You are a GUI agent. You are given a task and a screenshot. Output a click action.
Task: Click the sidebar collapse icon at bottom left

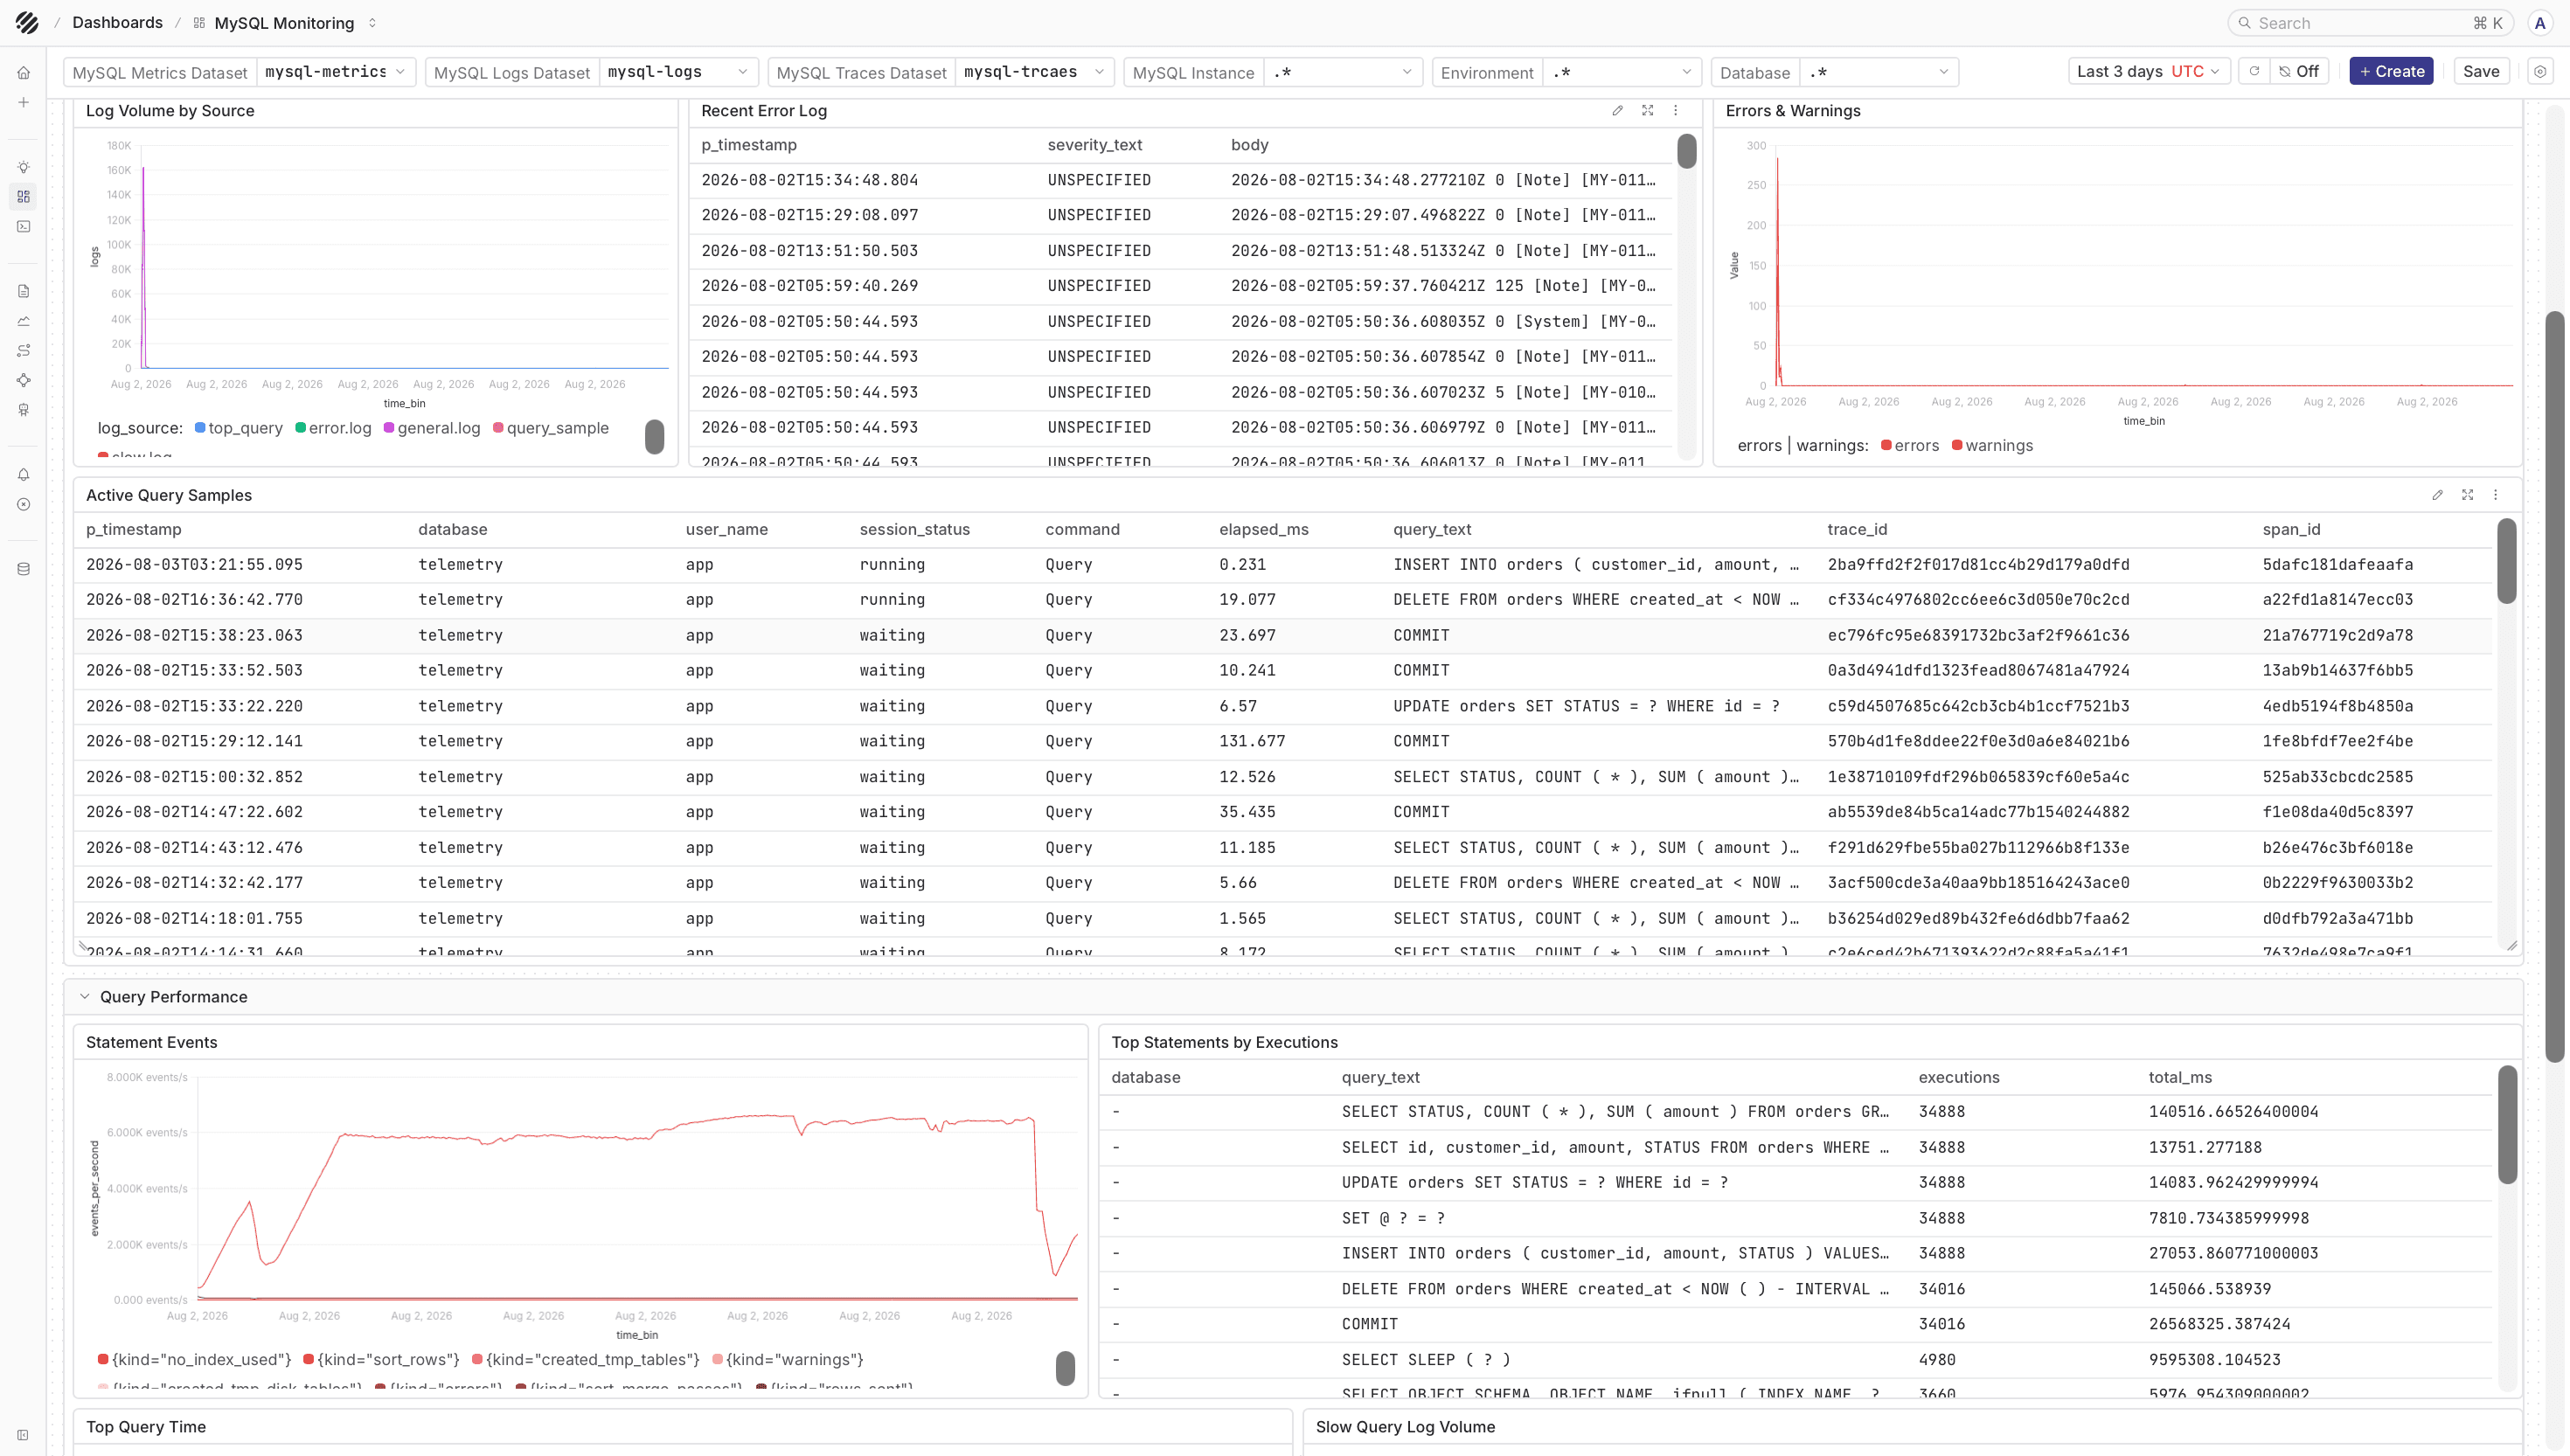[x=23, y=1435]
